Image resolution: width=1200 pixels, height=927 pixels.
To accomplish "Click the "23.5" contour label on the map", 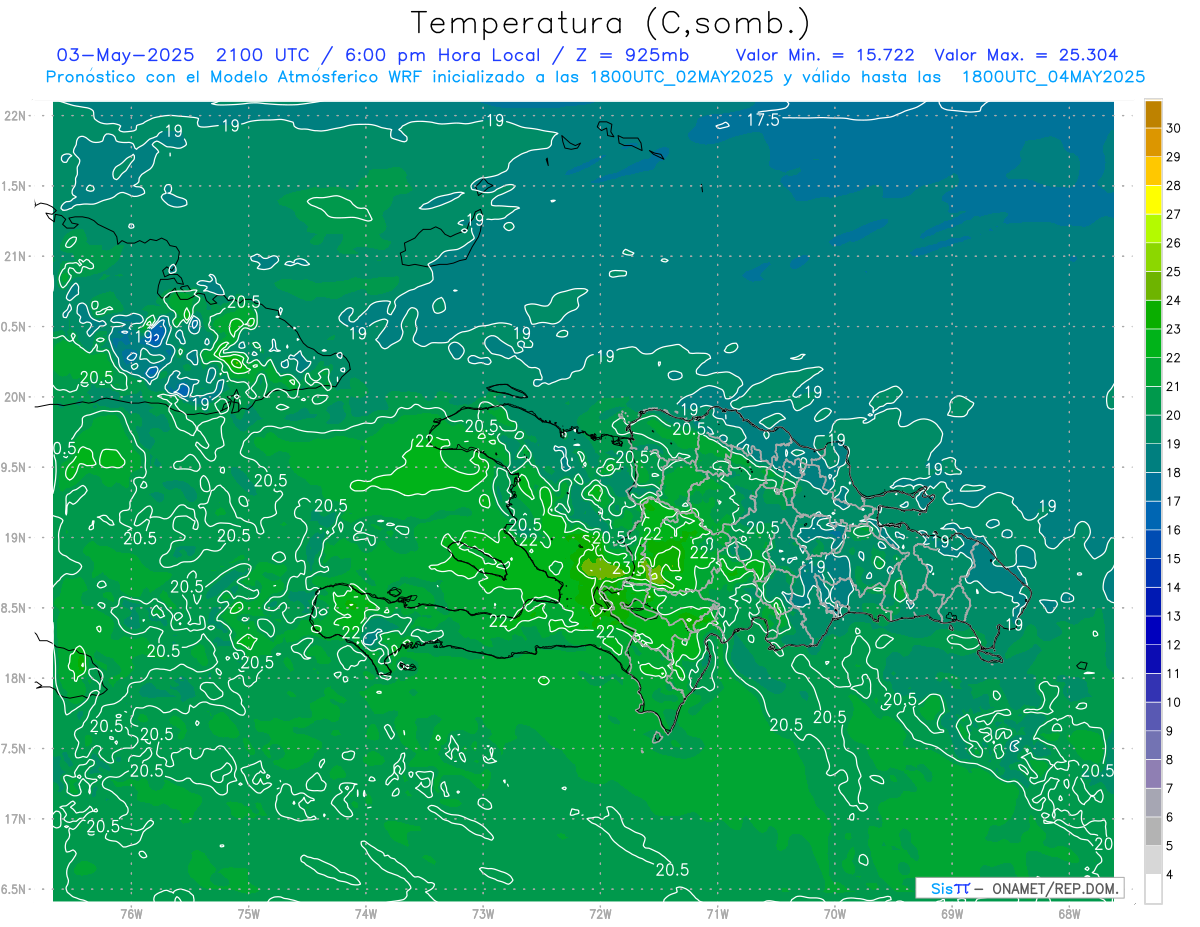I will 629,567.
